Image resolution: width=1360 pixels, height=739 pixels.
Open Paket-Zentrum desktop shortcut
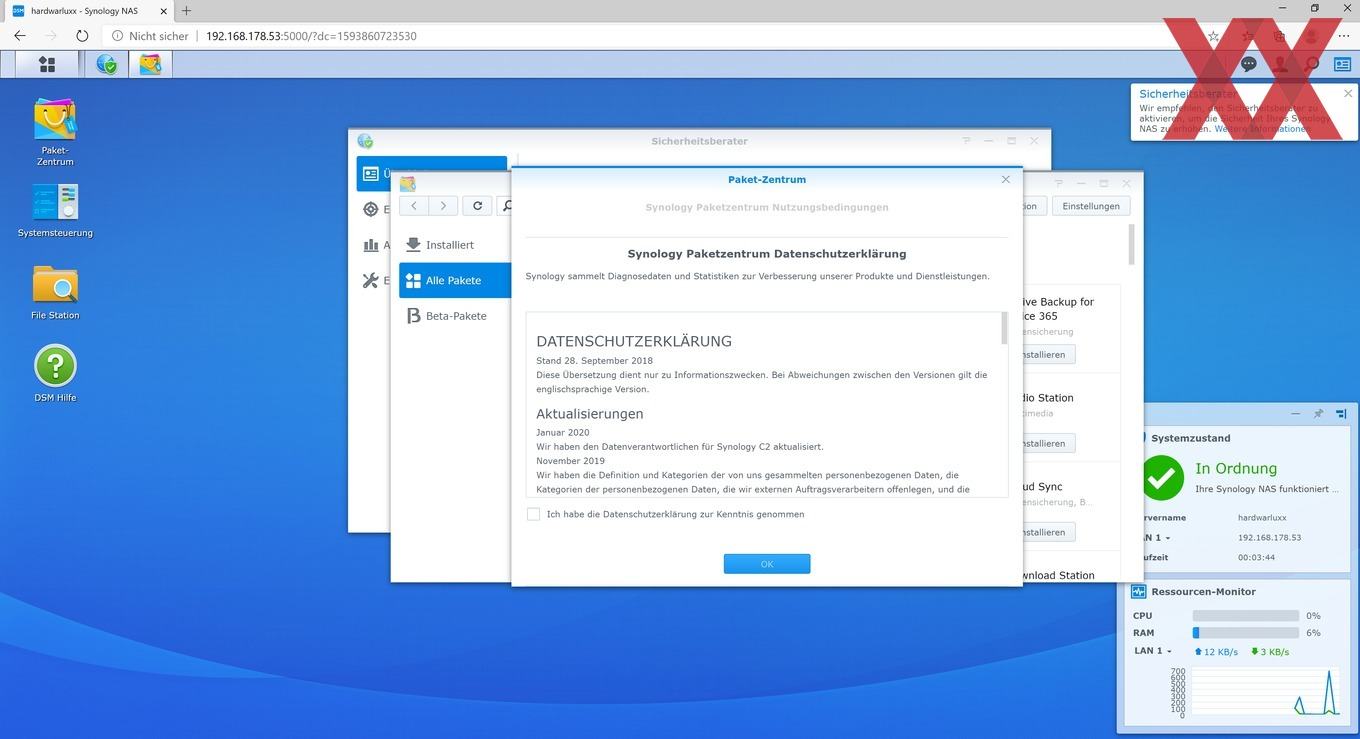[55, 132]
